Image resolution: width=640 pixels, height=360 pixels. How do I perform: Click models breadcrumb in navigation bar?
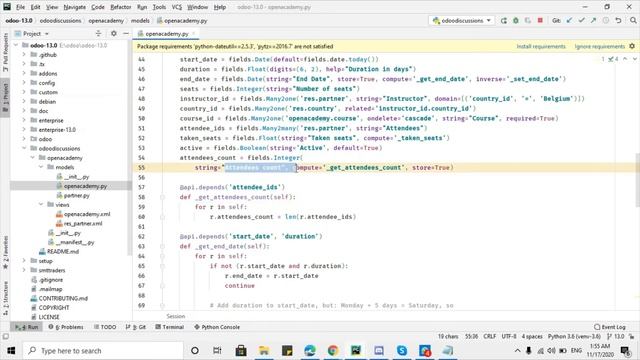(140, 20)
